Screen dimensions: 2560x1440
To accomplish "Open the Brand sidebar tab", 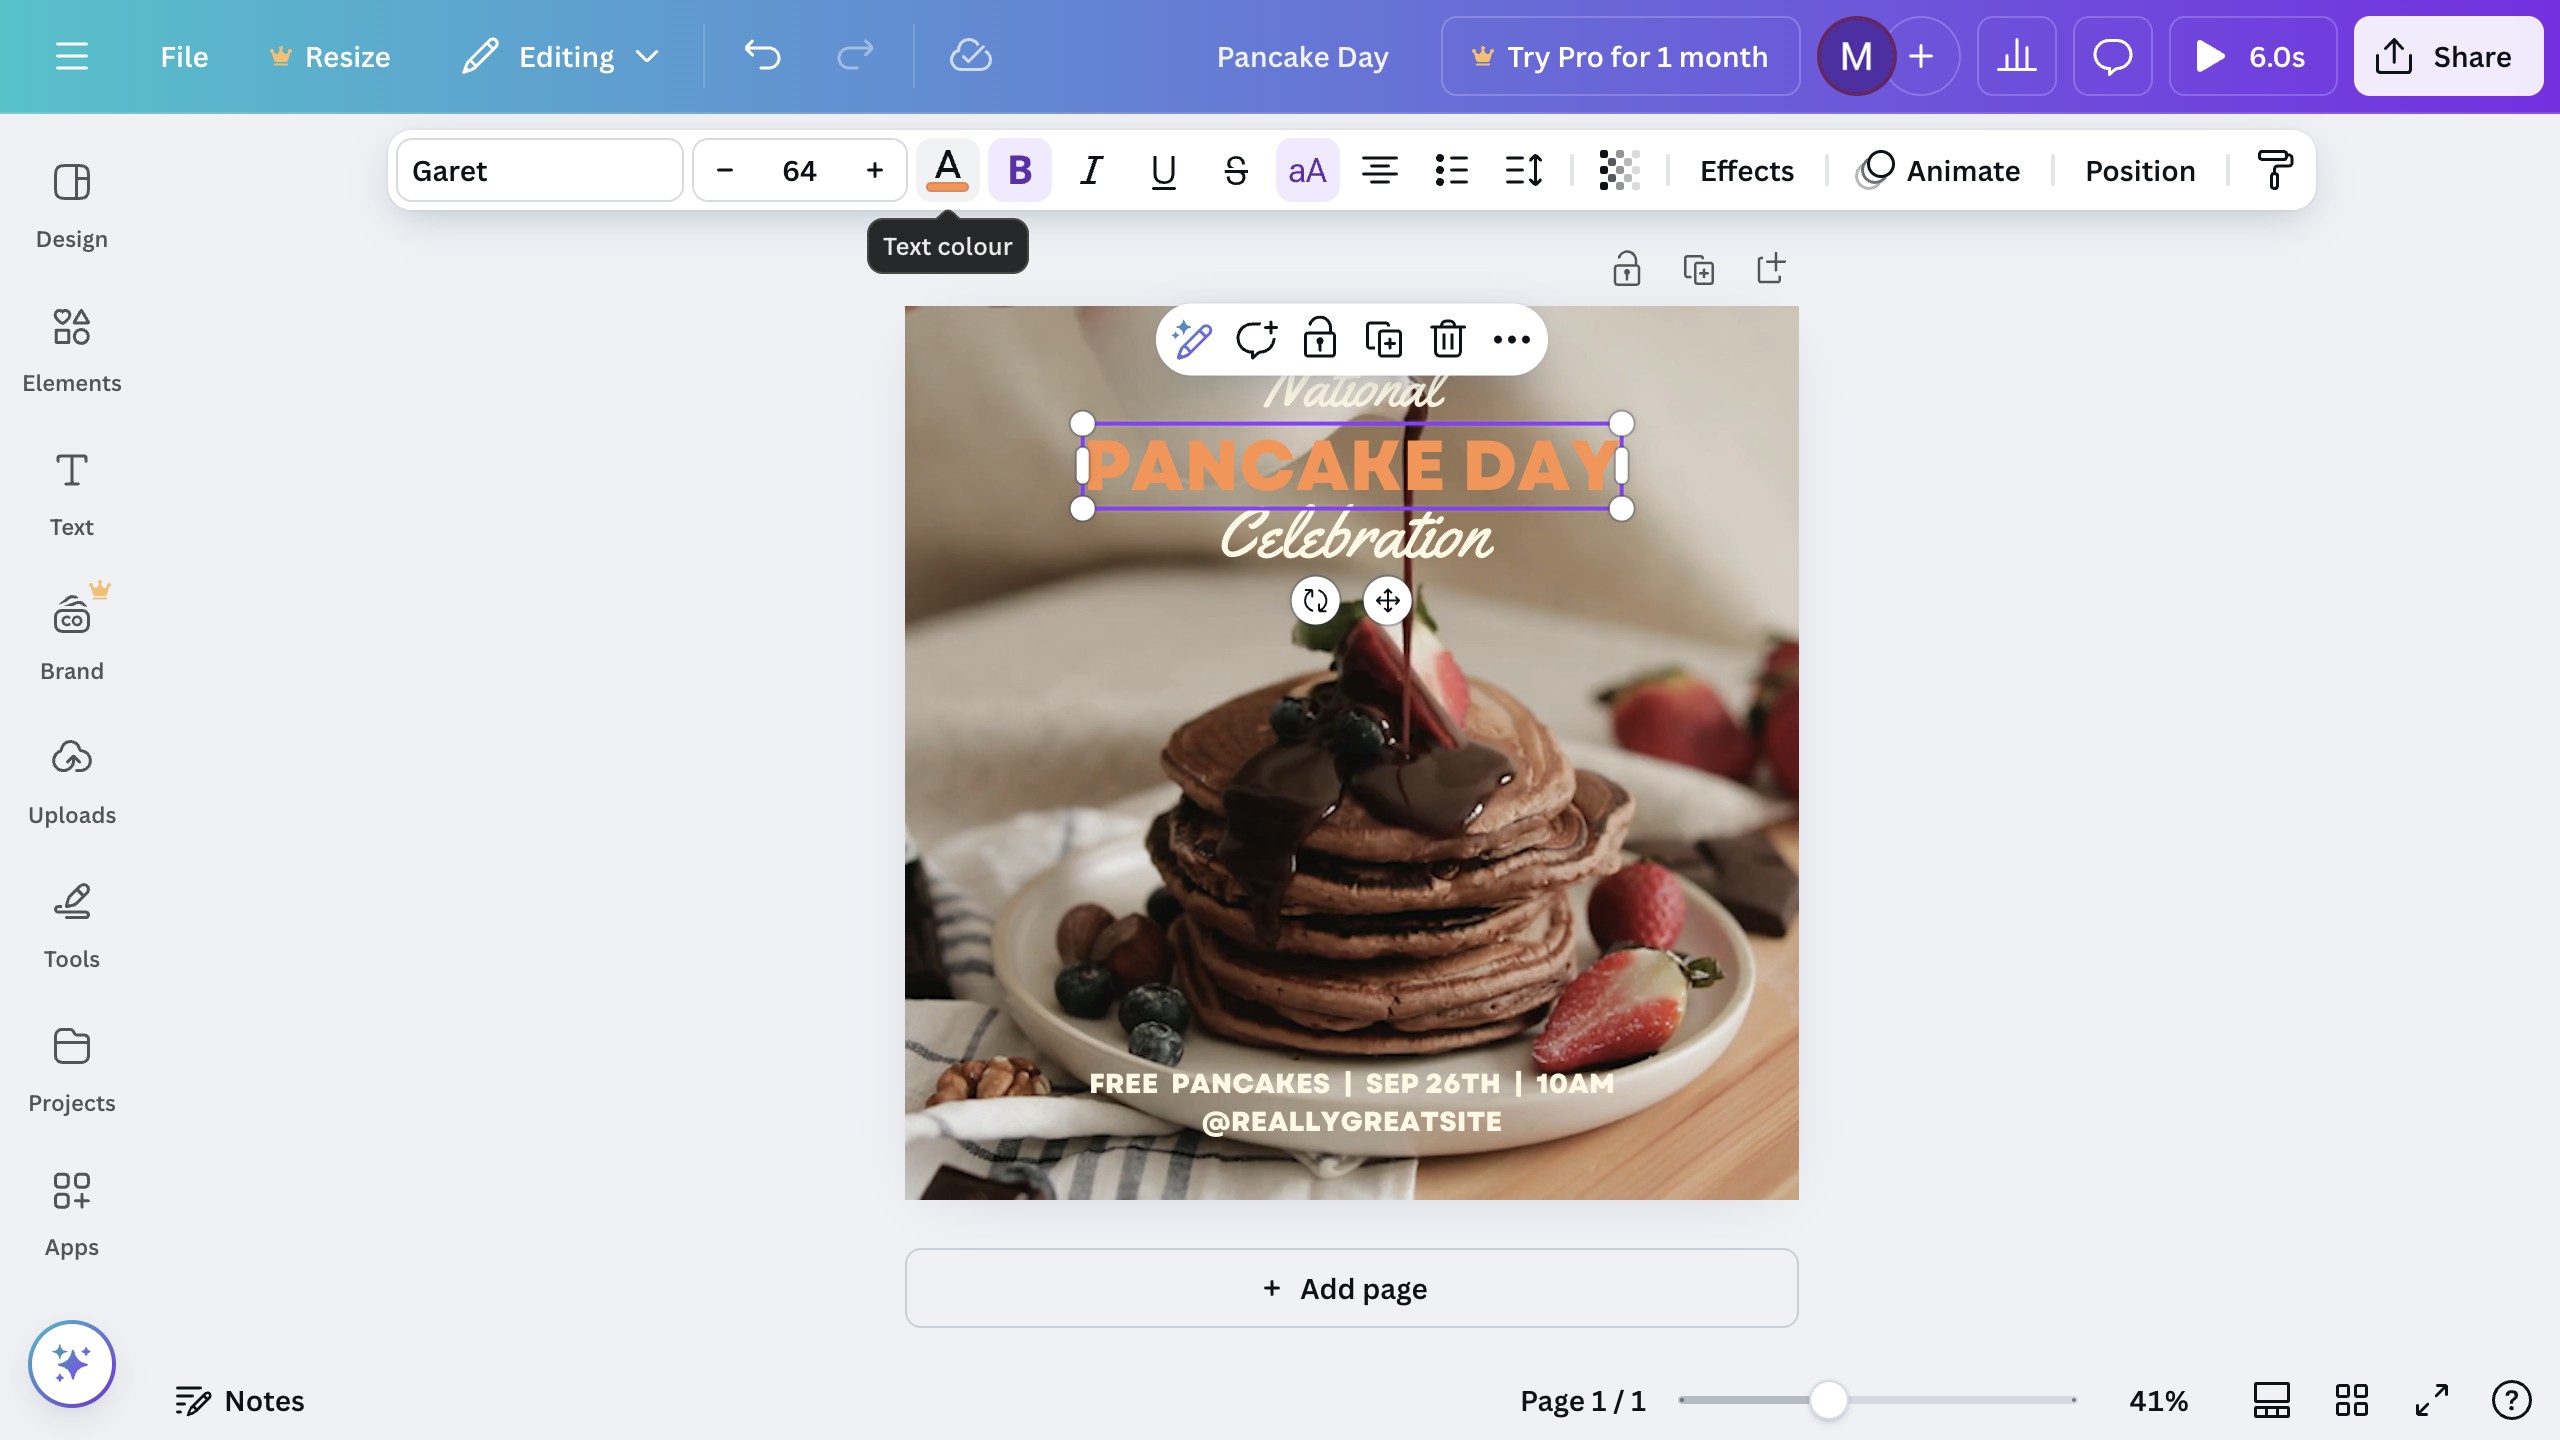I will coord(71,639).
